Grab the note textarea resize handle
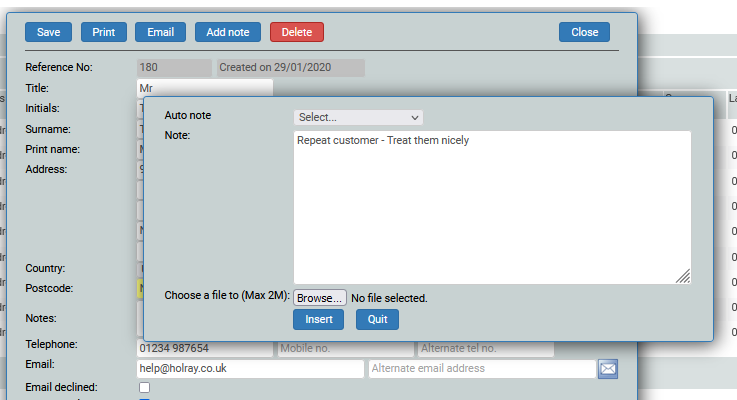Screen dimensions: 737x400 point(684,276)
